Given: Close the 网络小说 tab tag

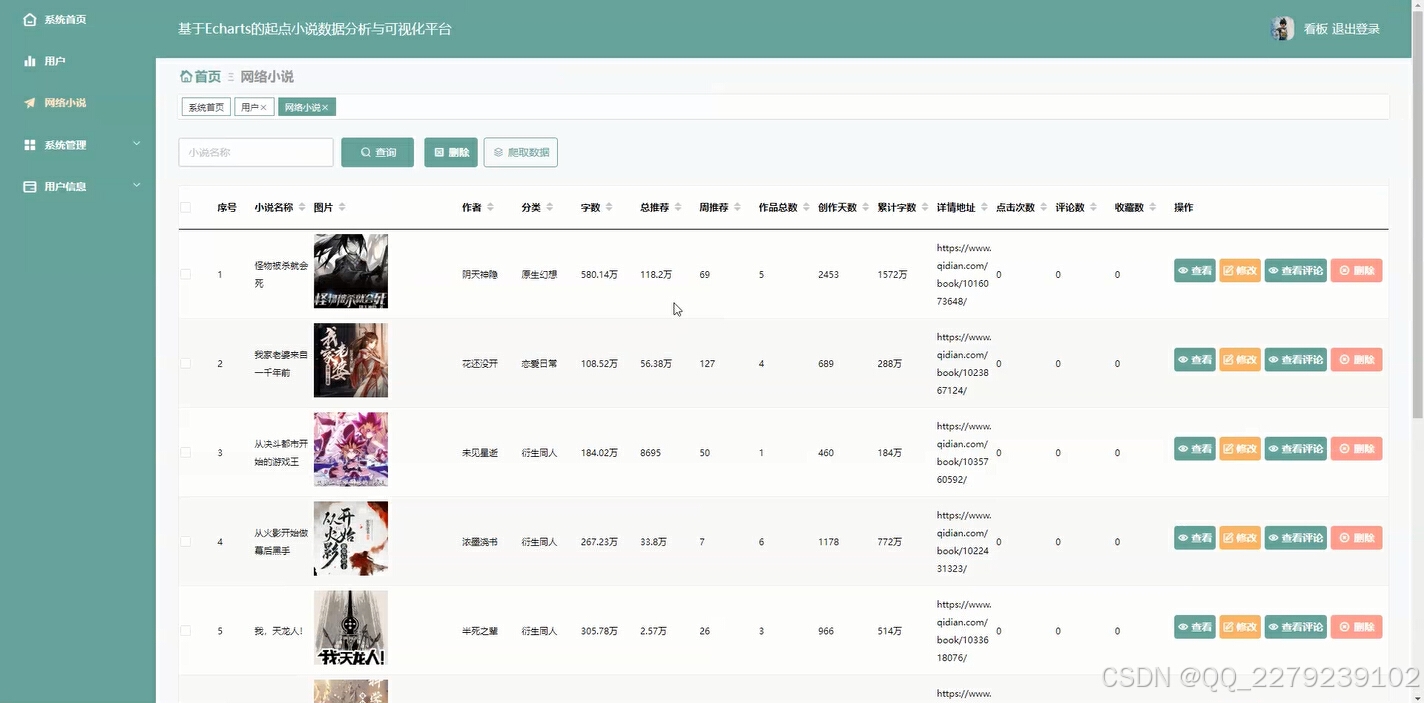Looking at the screenshot, I should tap(325, 108).
